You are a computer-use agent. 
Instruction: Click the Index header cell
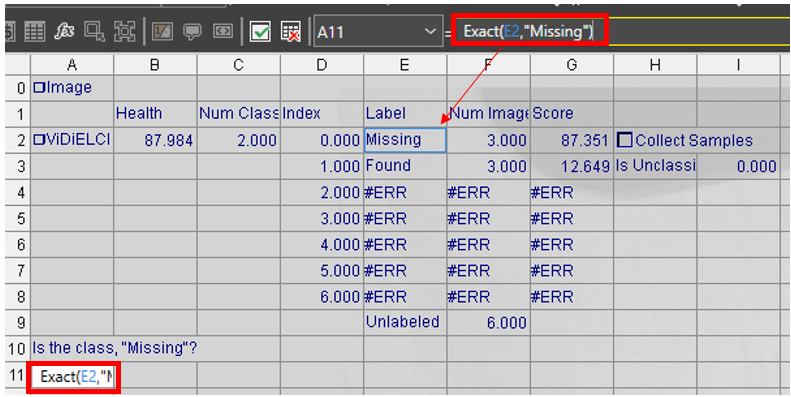click(322, 115)
